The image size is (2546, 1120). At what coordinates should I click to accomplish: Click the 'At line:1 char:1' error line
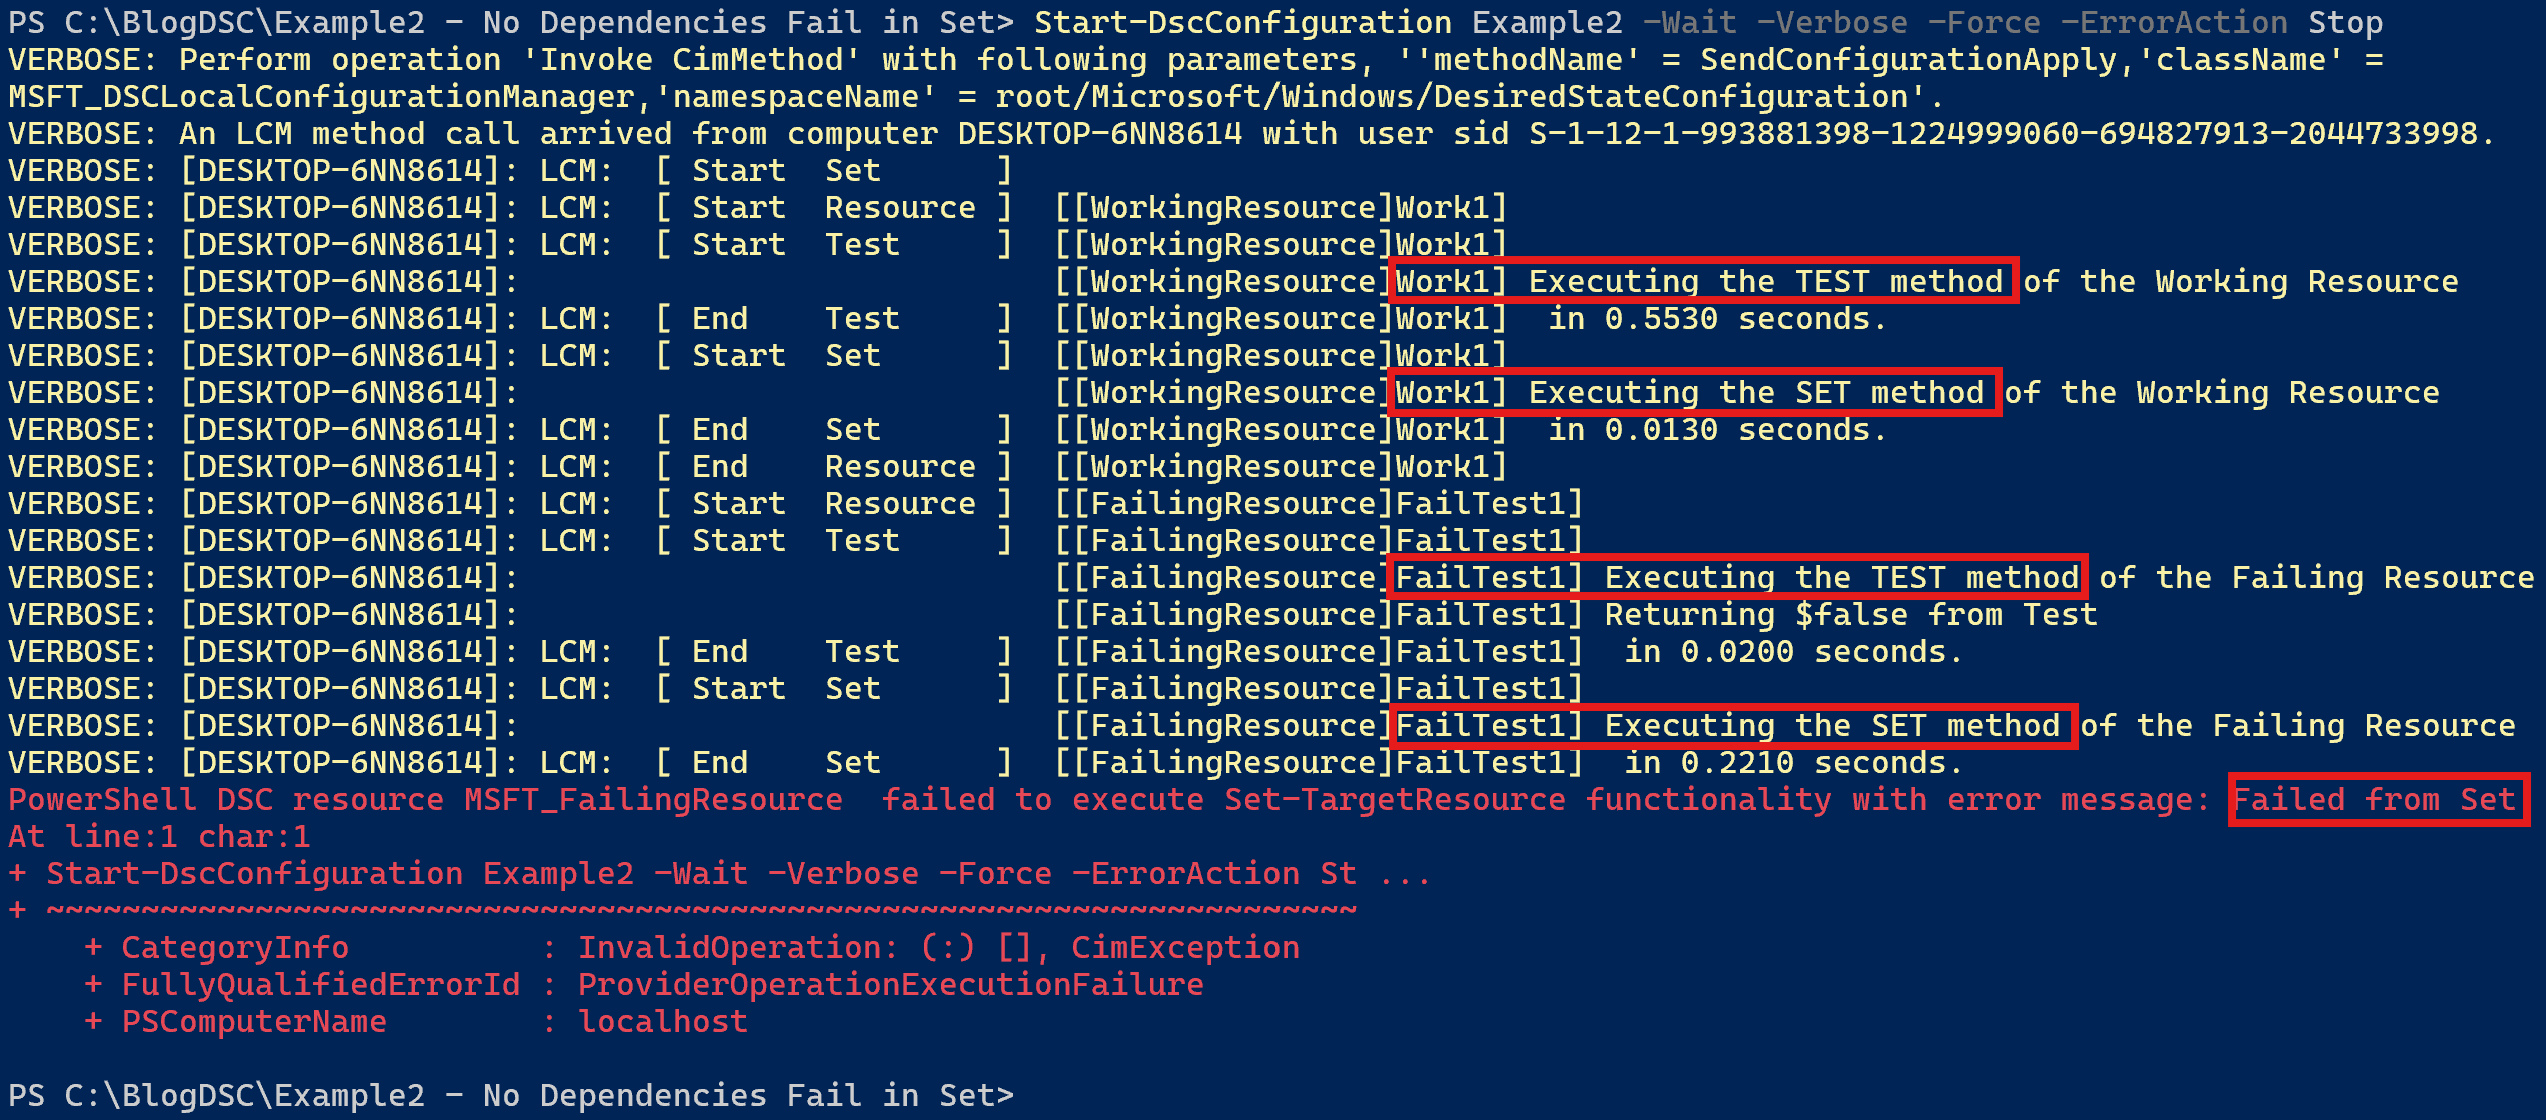[x=160, y=837]
